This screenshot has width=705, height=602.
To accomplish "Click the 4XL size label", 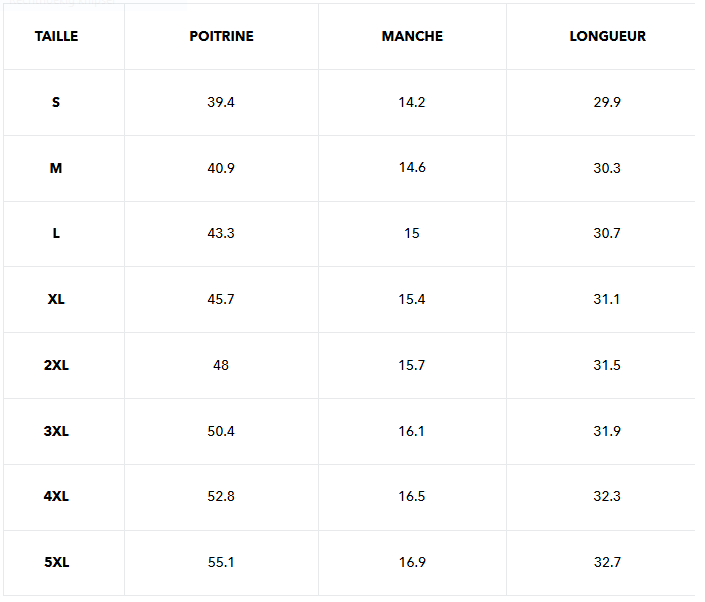I will pos(56,496).
